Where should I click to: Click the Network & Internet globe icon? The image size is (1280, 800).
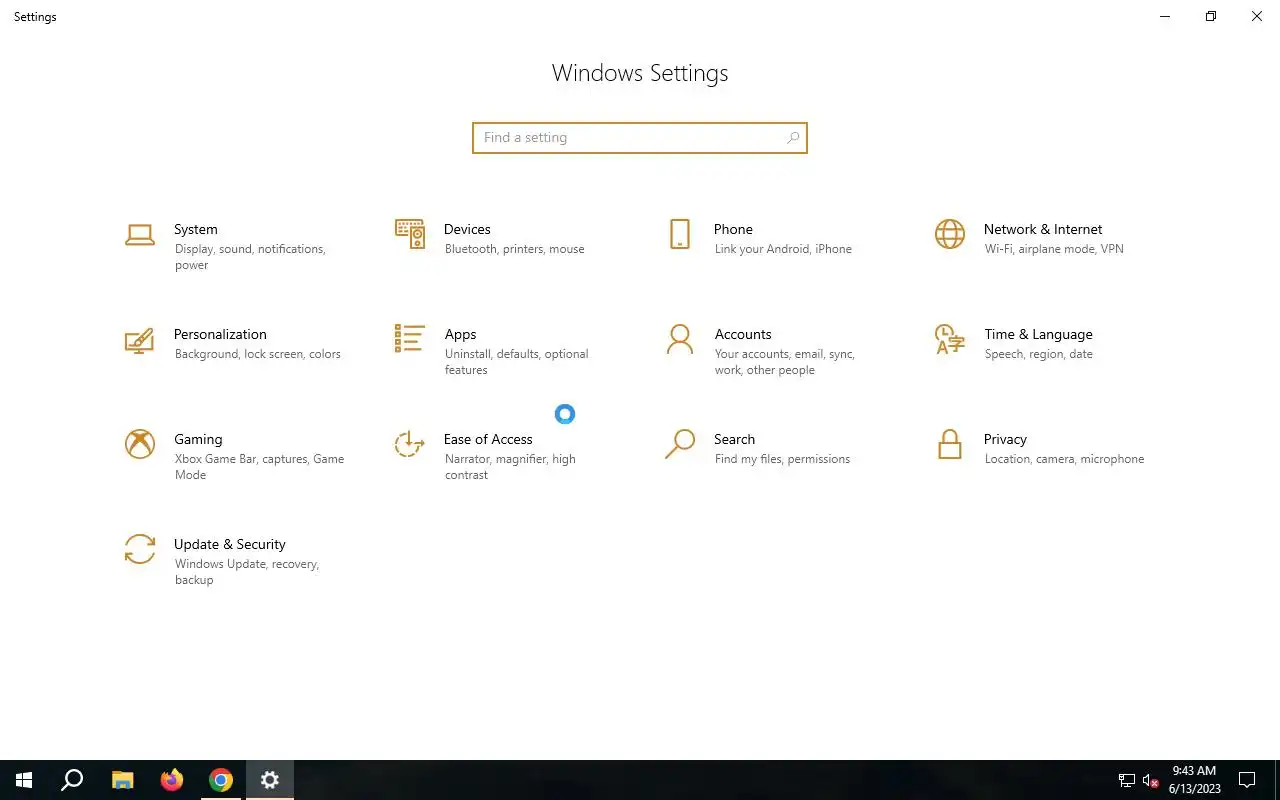[950, 234]
